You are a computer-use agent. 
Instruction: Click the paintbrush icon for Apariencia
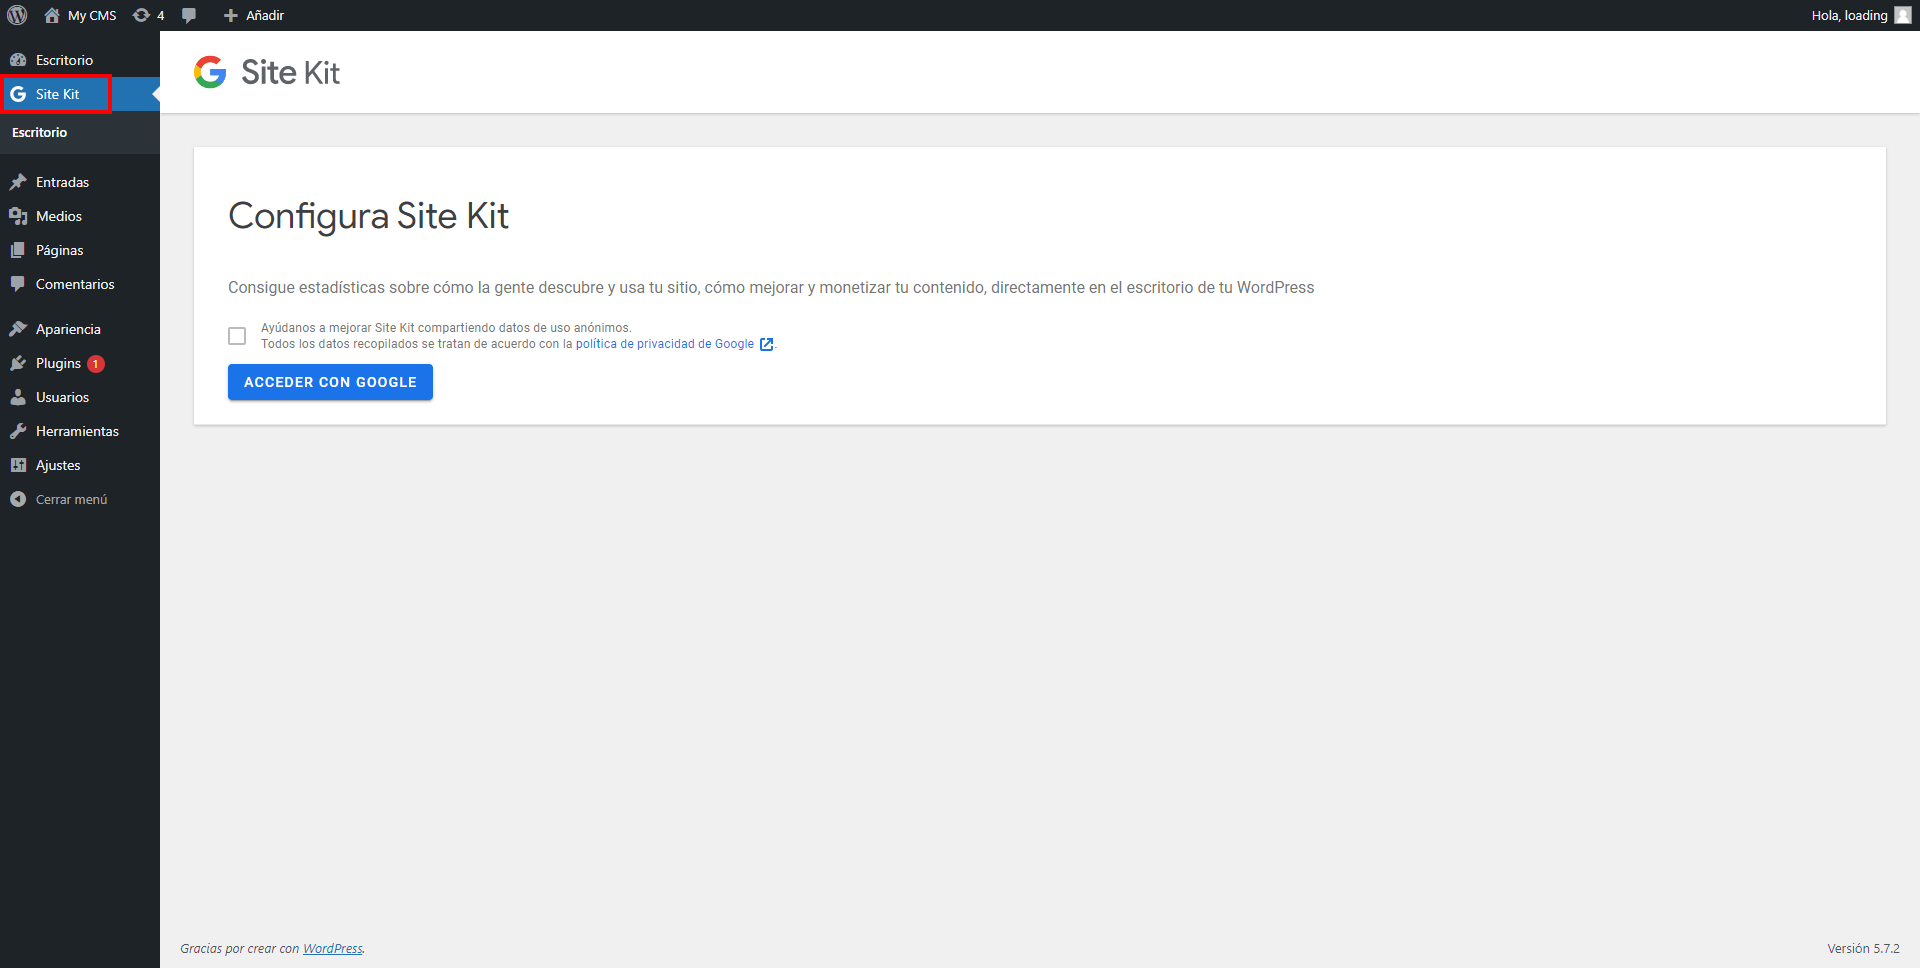(18, 329)
